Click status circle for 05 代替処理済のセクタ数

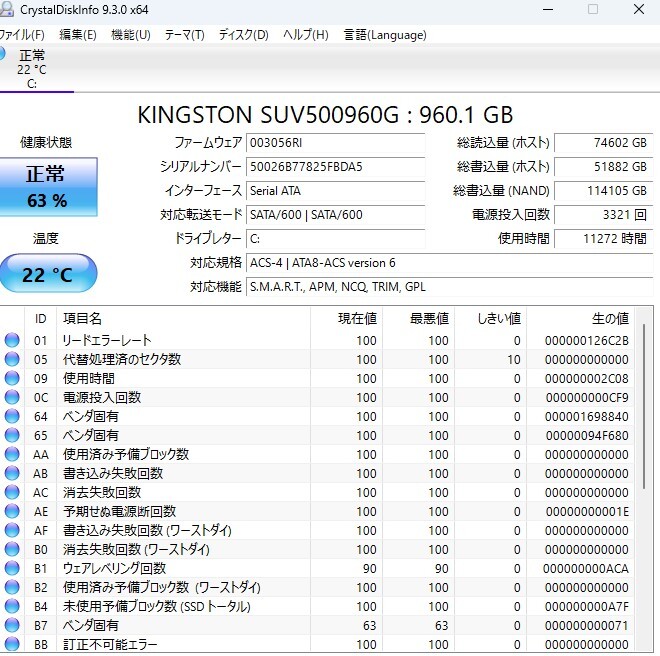coord(12,359)
